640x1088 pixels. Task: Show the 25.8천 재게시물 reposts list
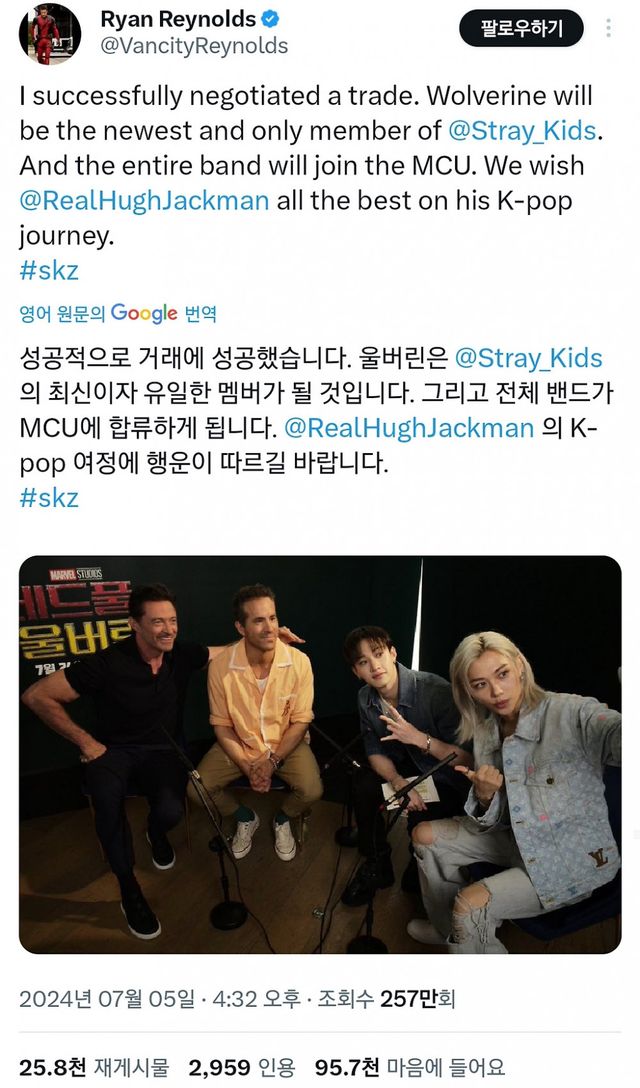click(94, 1067)
